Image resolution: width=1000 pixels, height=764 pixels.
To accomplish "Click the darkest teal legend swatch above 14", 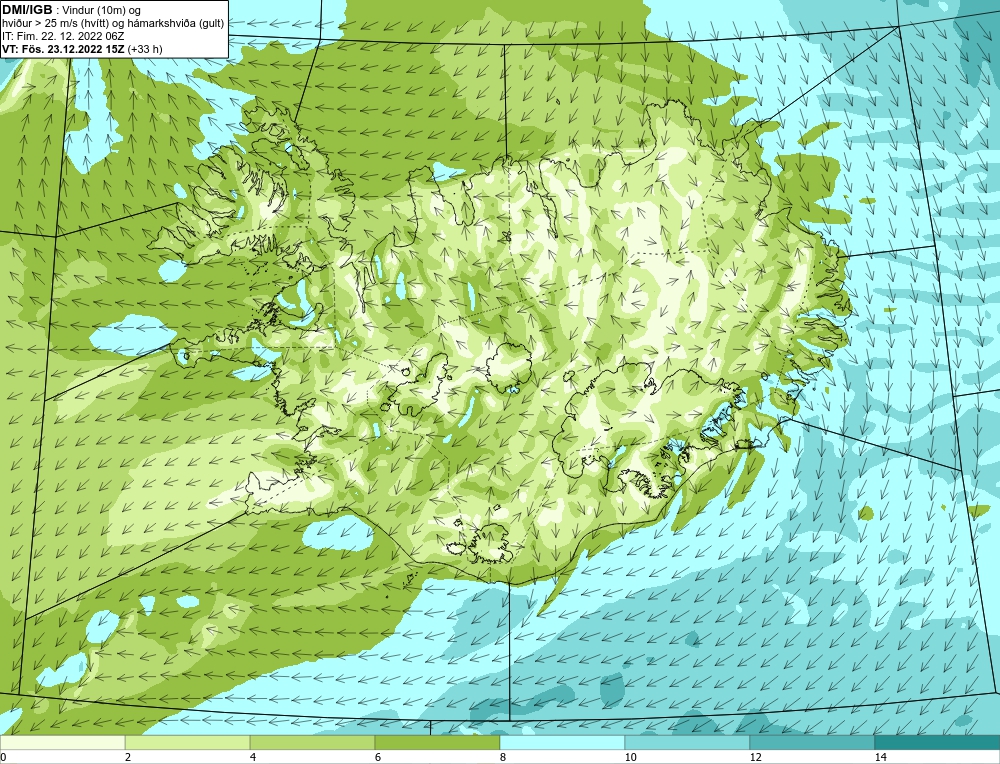I will click(938, 742).
